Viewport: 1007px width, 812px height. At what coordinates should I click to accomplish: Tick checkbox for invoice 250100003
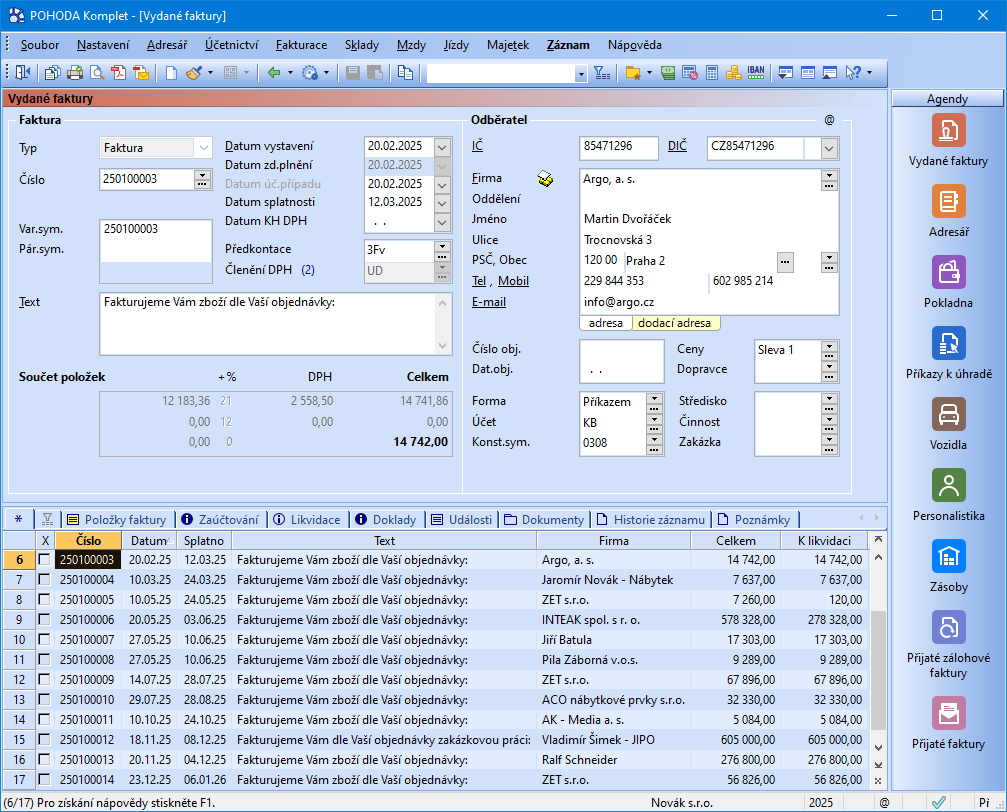pos(44,560)
